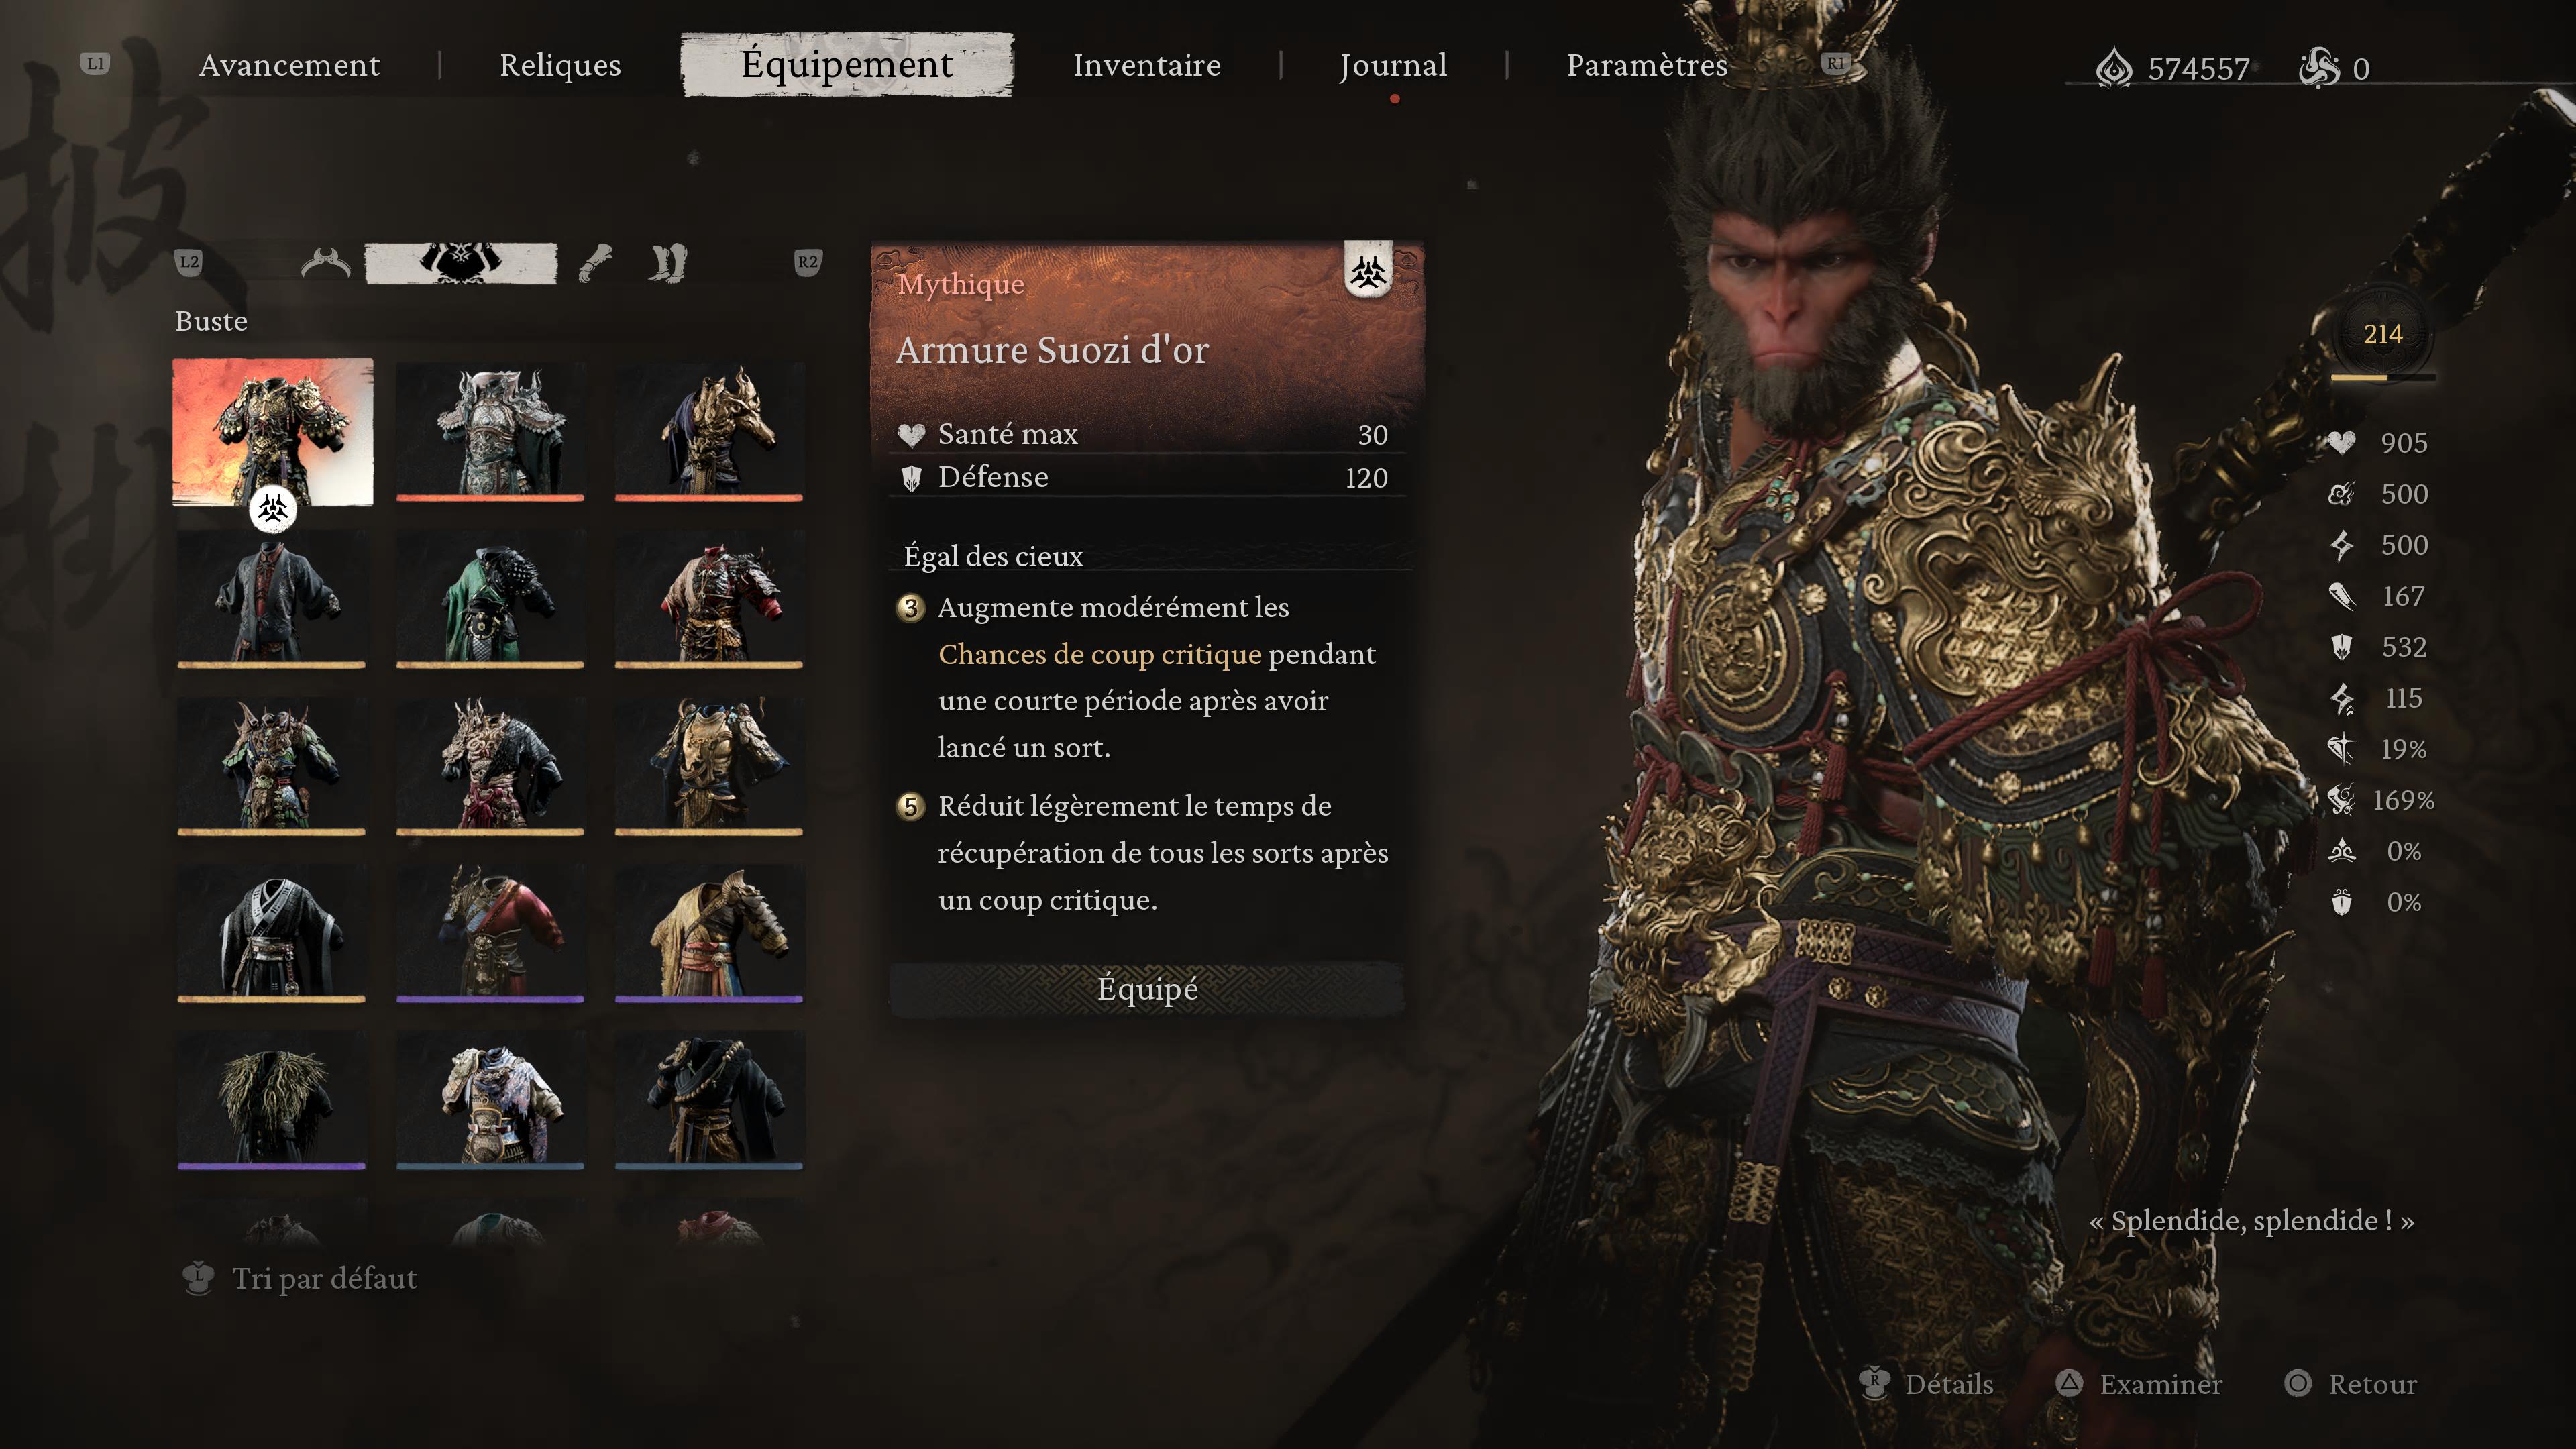
Task: Click the Détails prompt
Action: (1926, 1384)
